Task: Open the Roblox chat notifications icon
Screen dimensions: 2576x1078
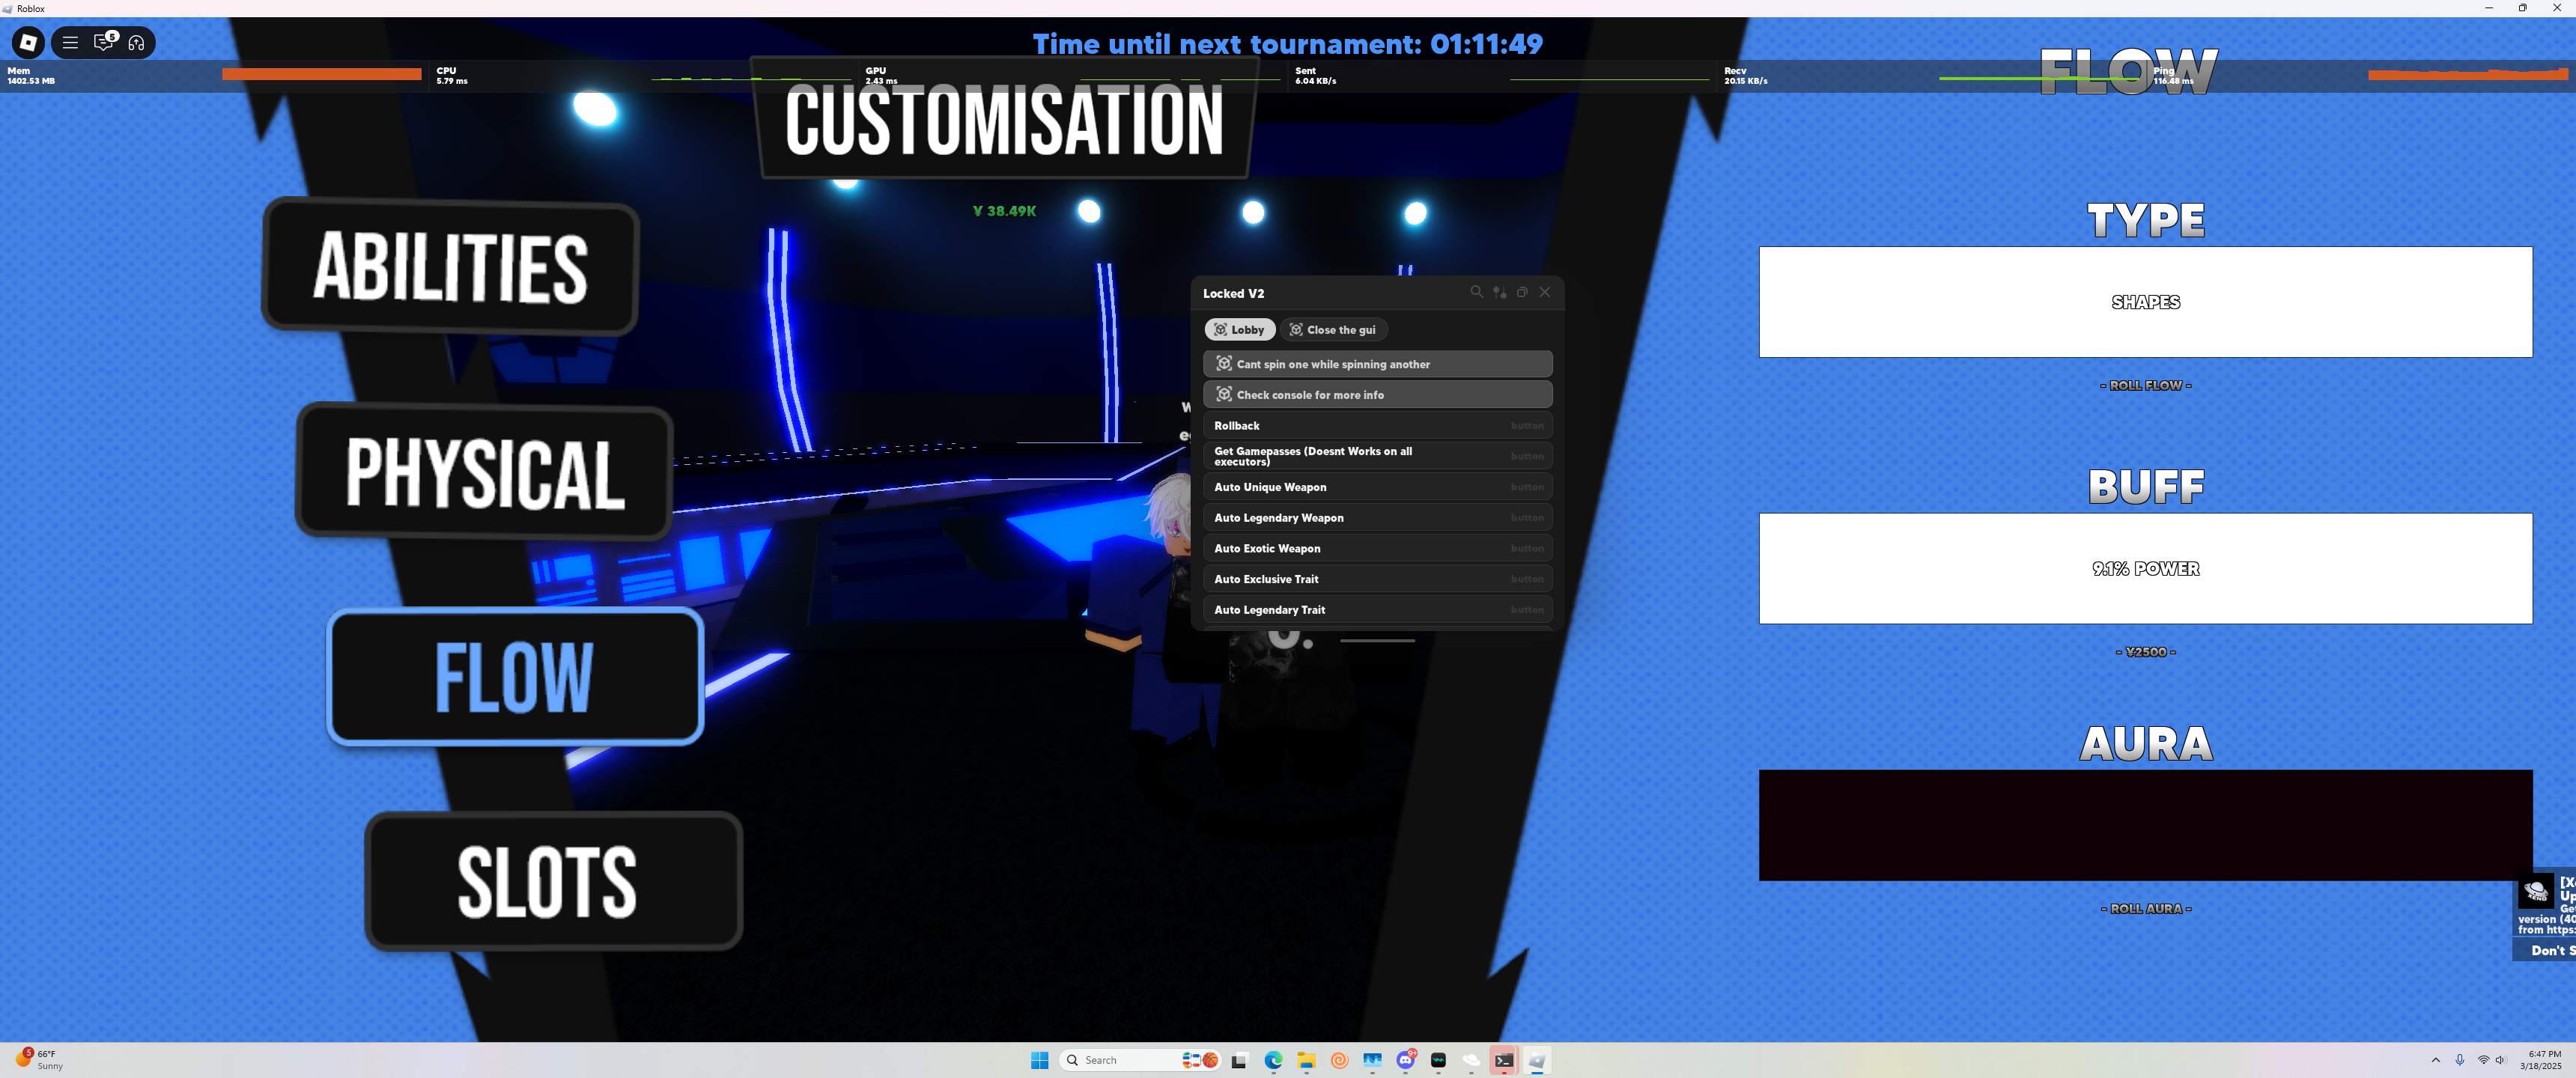Action: coord(103,42)
